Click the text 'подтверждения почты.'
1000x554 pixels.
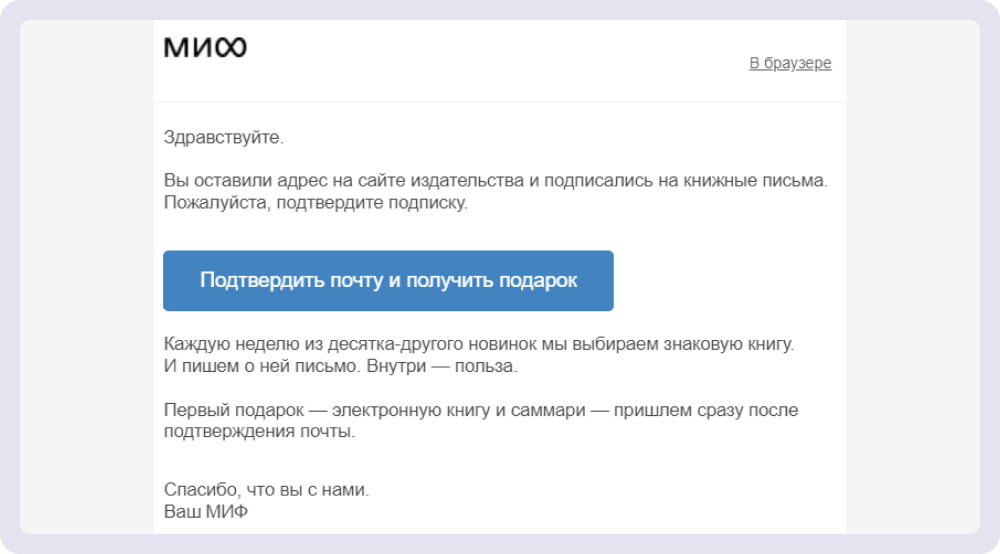click(260, 432)
